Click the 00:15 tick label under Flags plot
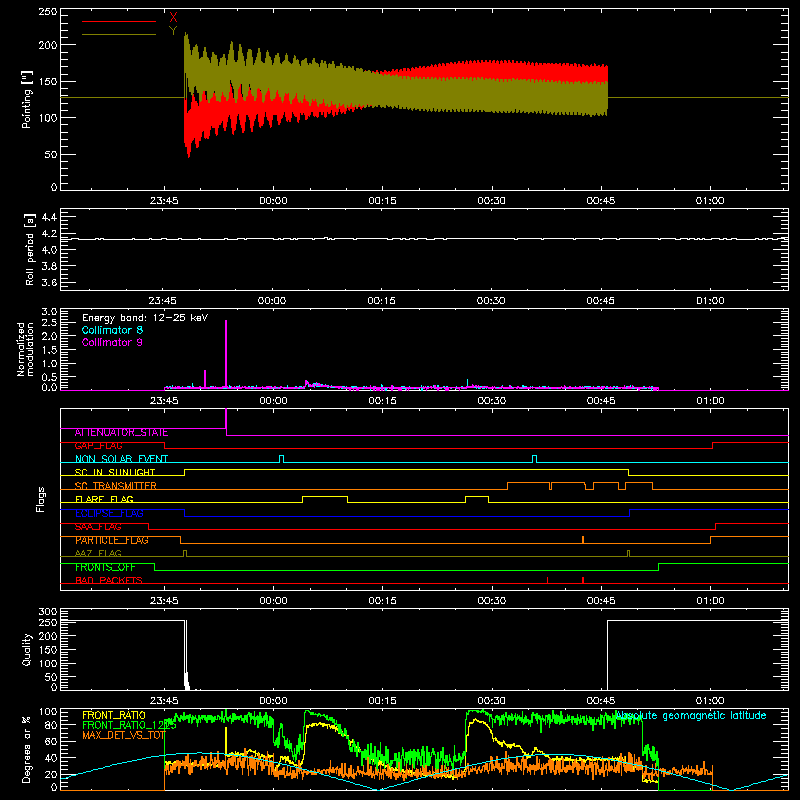This screenshot has width=800, height=800. [383, 601]
